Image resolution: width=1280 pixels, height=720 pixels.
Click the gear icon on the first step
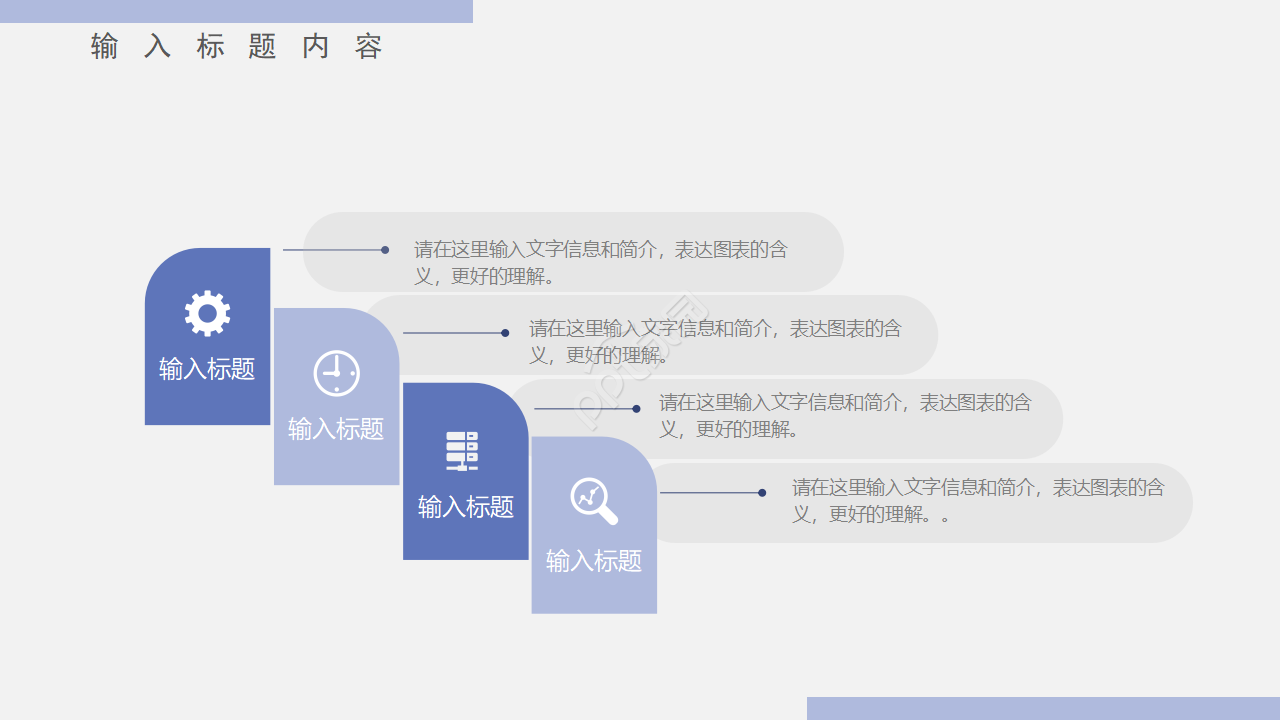pos(207,311)
